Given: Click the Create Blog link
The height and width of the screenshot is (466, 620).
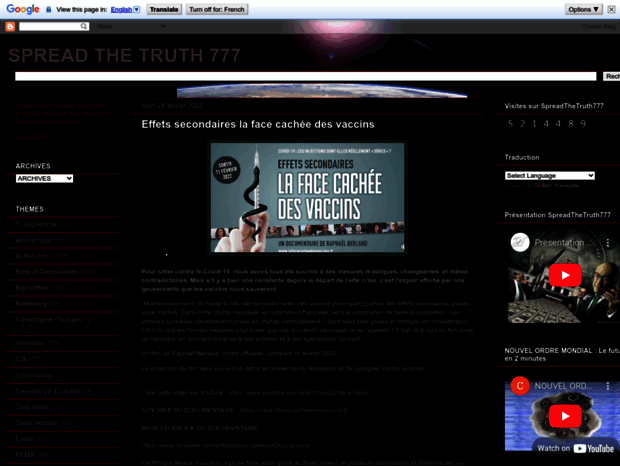Looking at the screenshot, I should coord(599,26).
